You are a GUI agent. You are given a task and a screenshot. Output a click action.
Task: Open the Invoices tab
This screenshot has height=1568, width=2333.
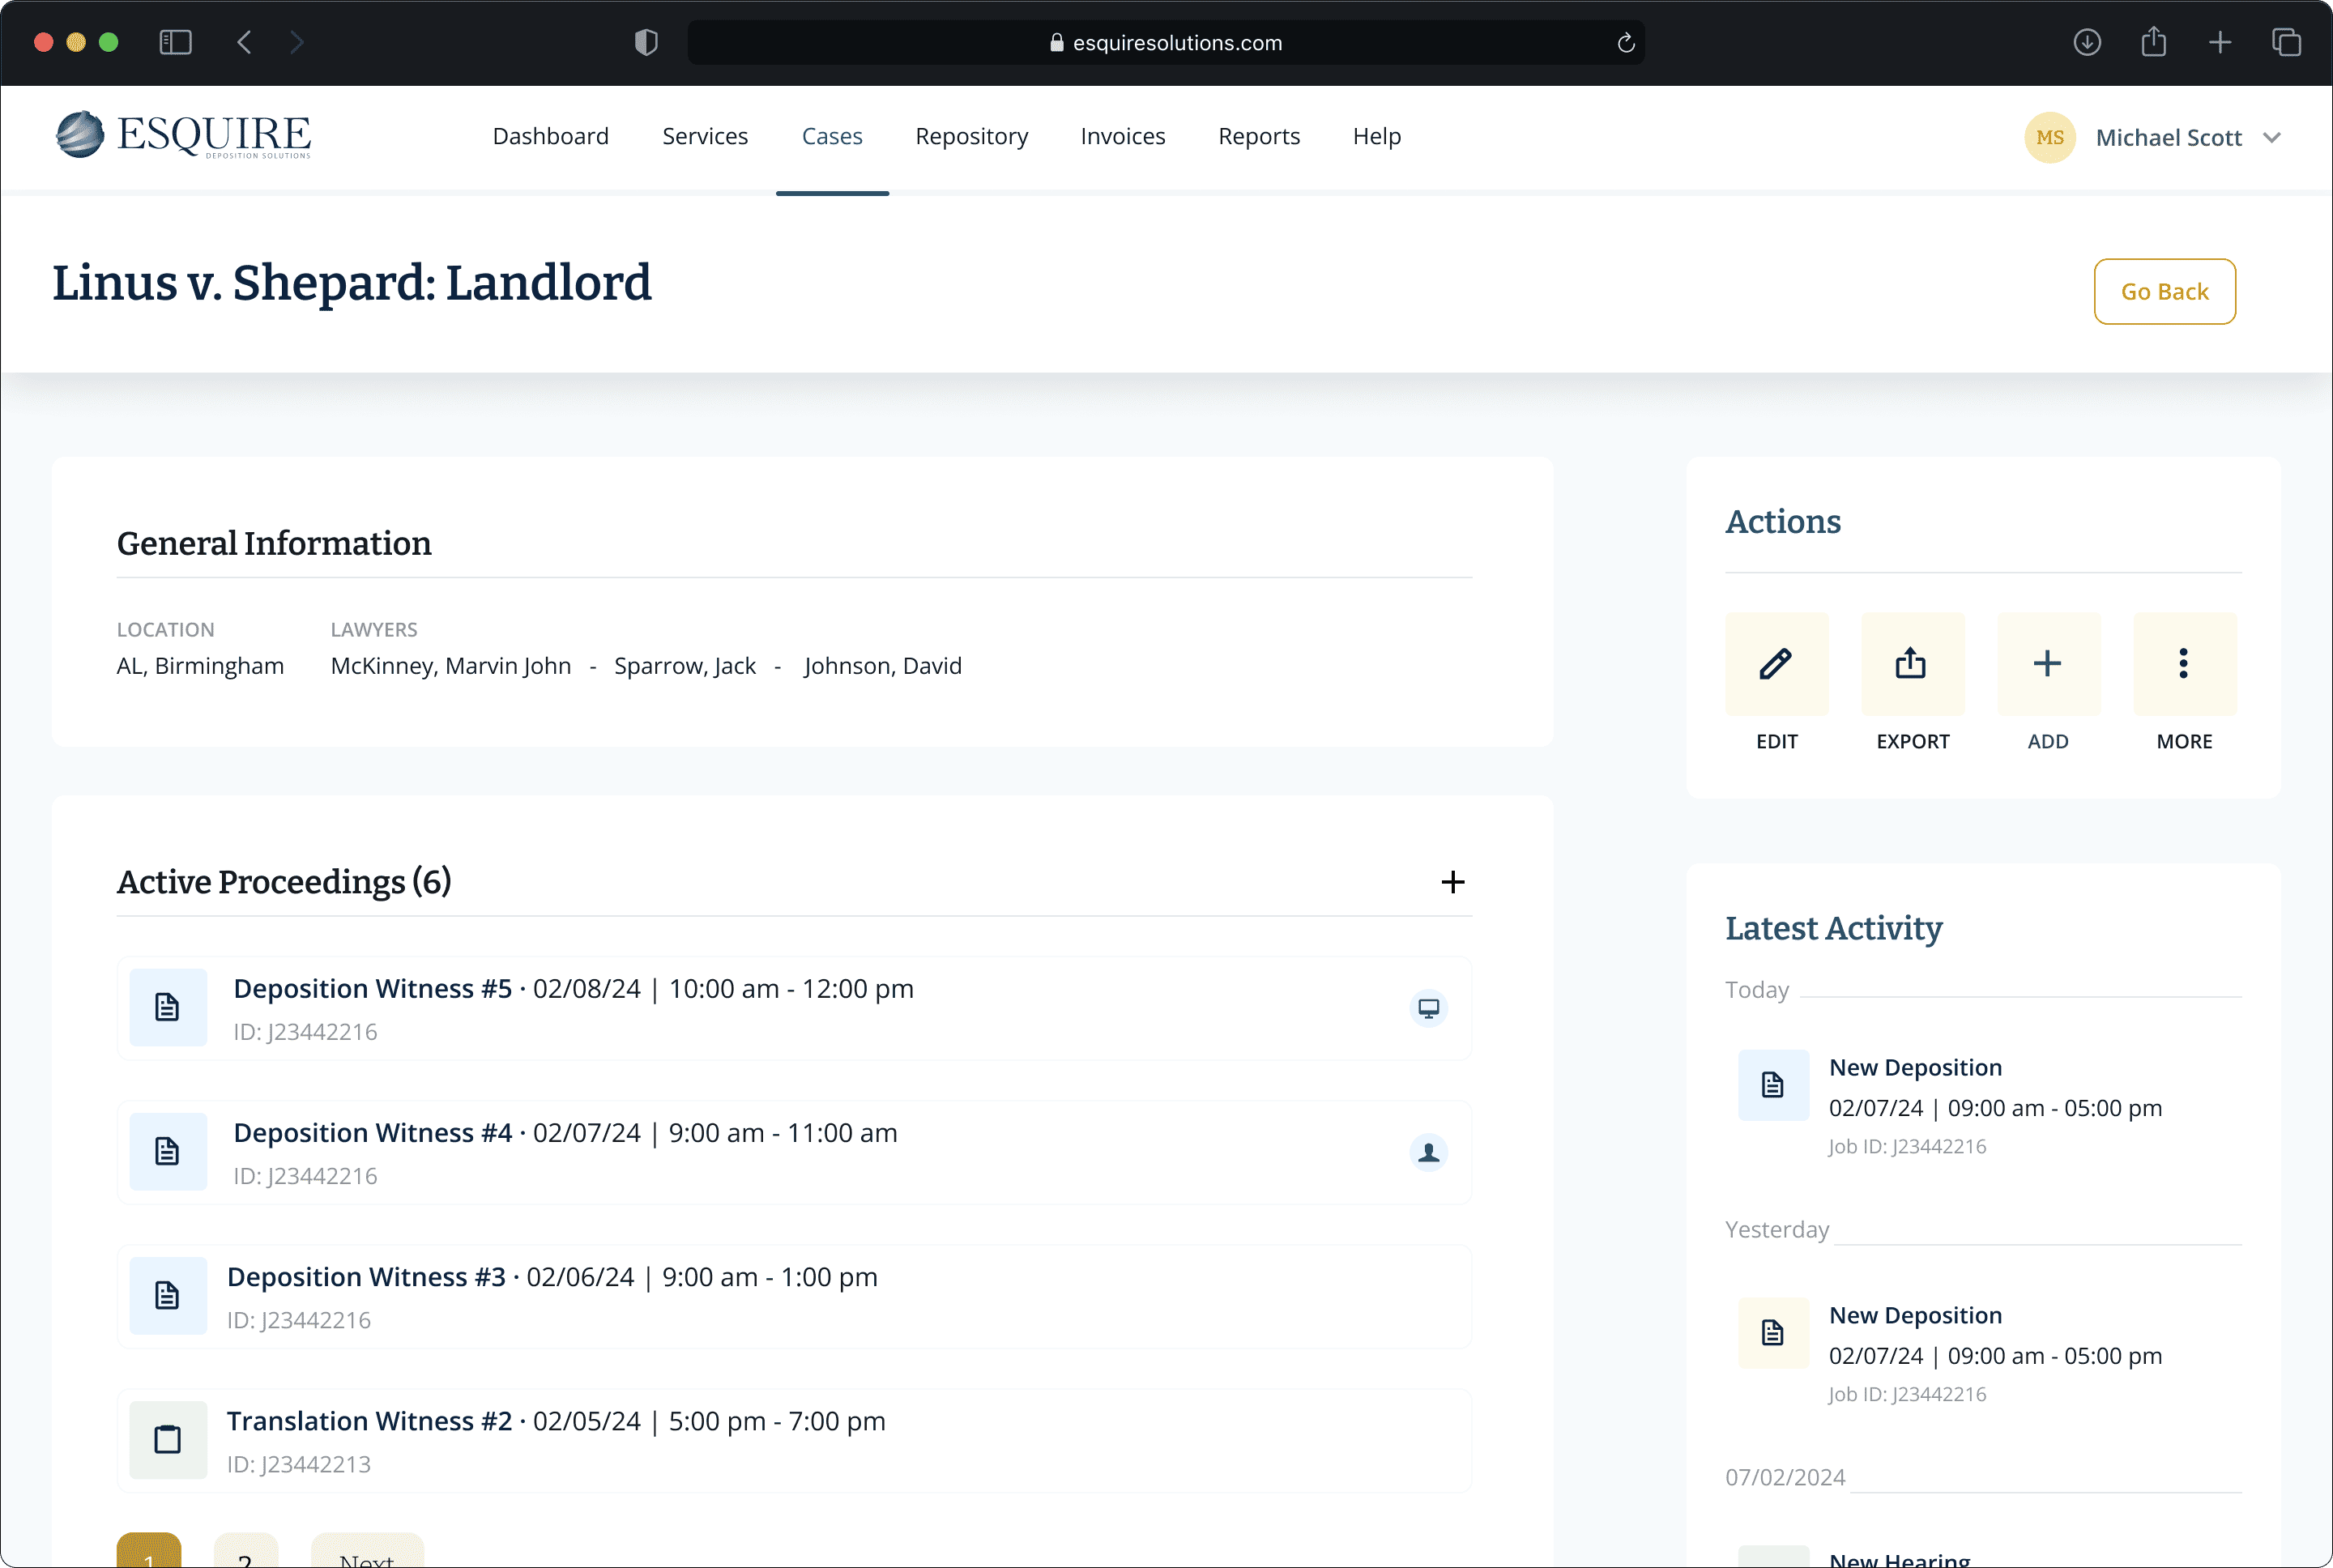click(x=1122, y=137)
